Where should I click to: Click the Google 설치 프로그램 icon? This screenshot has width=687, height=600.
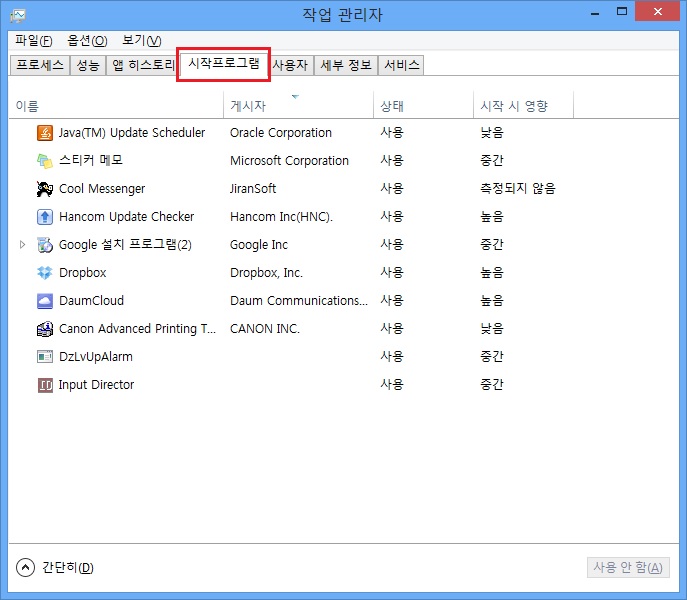pos(45,245)
